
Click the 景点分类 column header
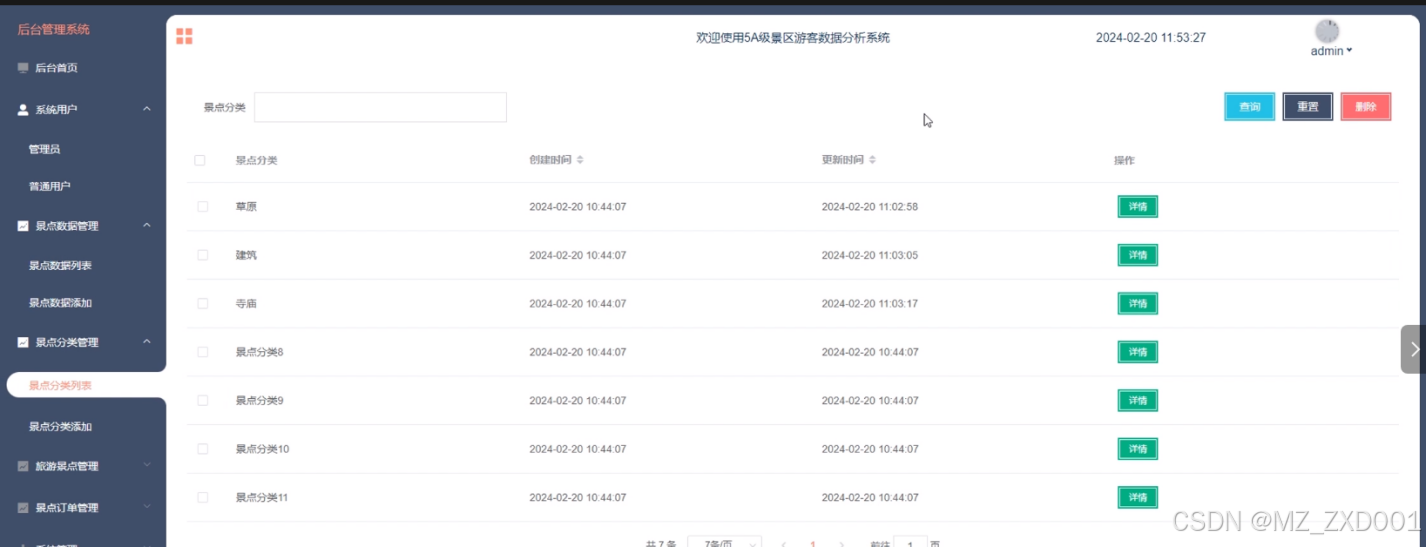(256, 160)
